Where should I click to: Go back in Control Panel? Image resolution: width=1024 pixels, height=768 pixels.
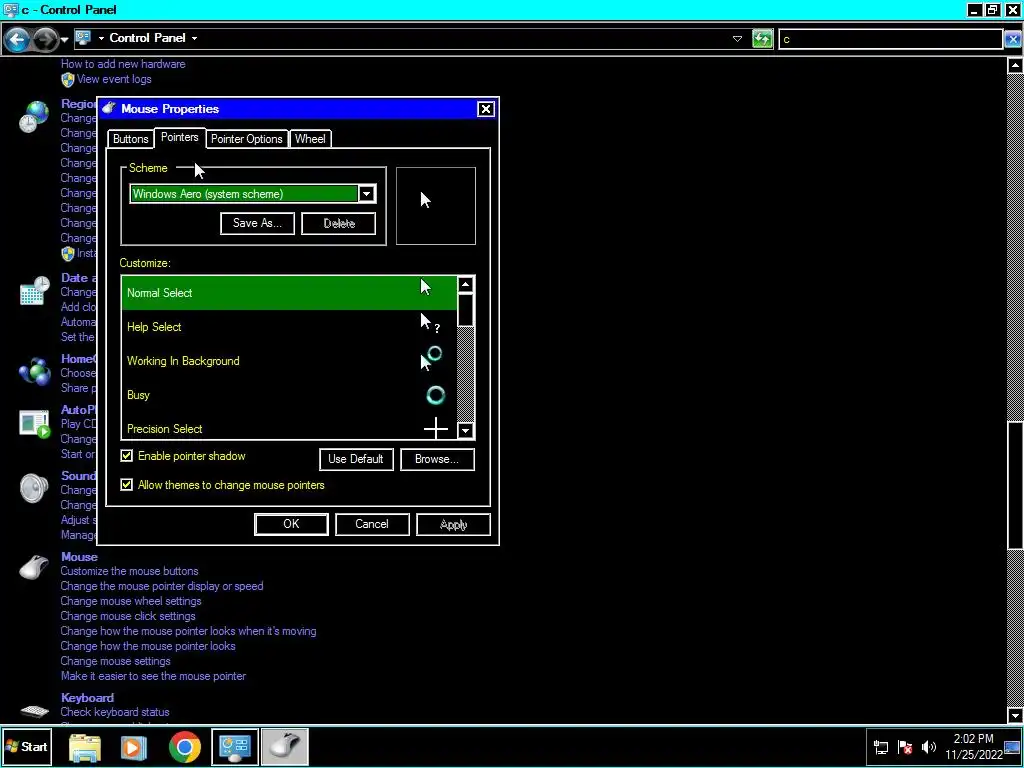pyautogui.click(x=17, y=40)
